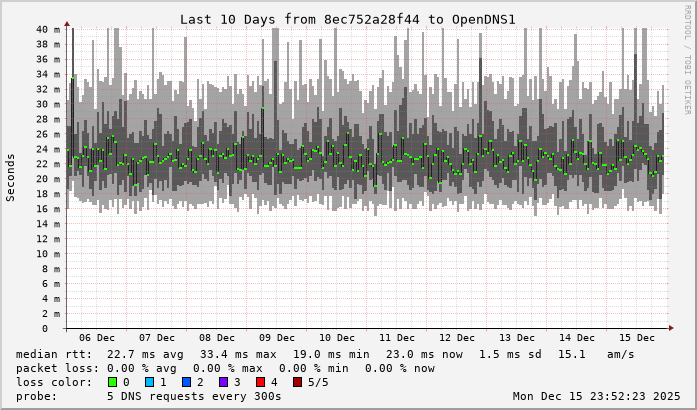Click the Seconds y-axis label

[11, 178]
